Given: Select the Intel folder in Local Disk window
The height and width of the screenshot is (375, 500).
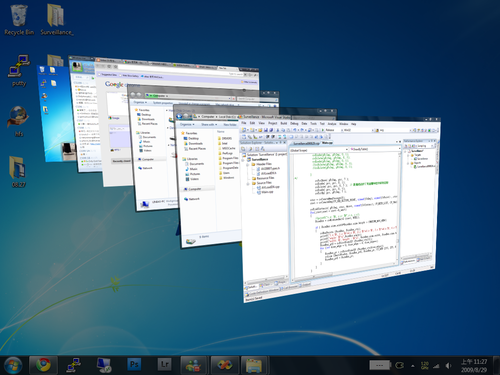Looking at the screenshot, I should [224, 143].
